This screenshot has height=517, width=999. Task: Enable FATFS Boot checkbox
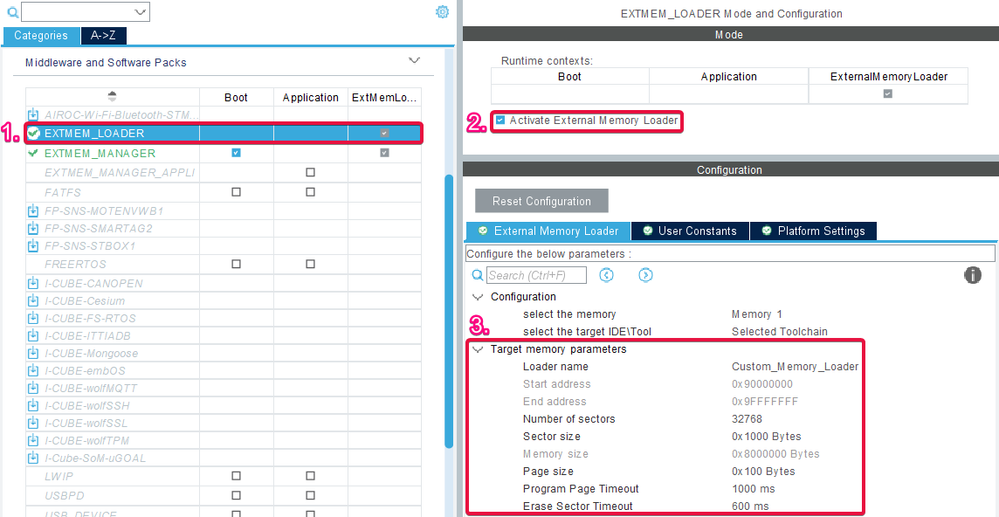236,192
